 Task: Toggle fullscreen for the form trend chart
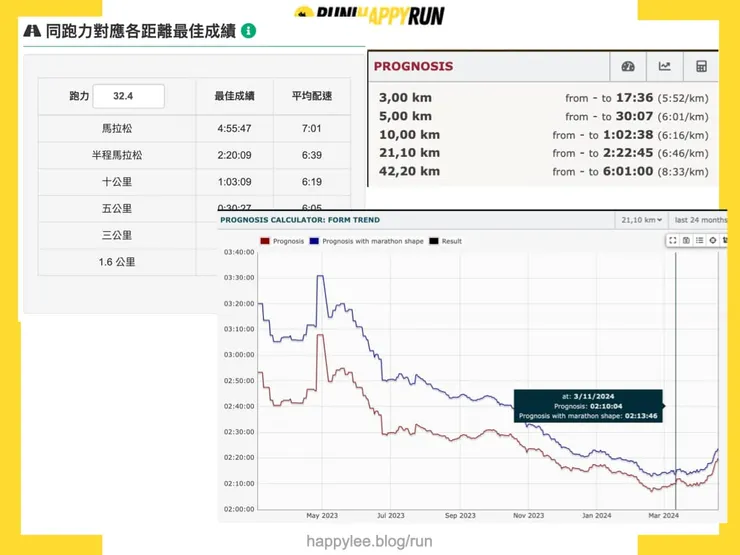pyautogui.click(x=673, y=240)
